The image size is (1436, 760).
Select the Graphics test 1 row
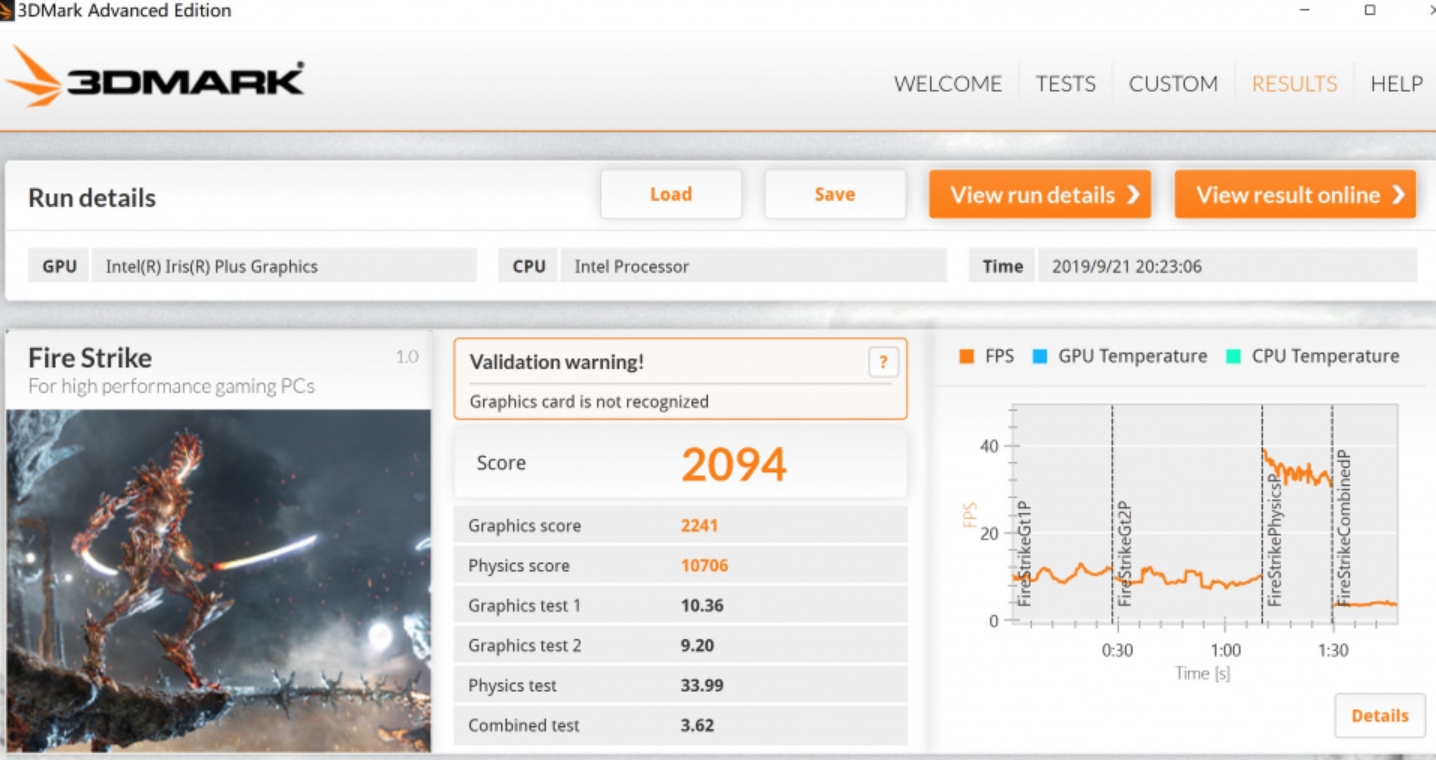681,605
